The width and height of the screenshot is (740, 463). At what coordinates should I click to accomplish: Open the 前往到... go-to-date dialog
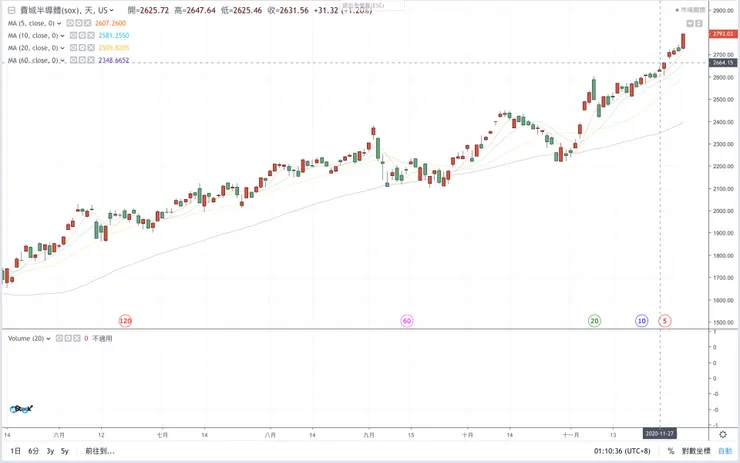pyautogui.click(x=100, y=451)
